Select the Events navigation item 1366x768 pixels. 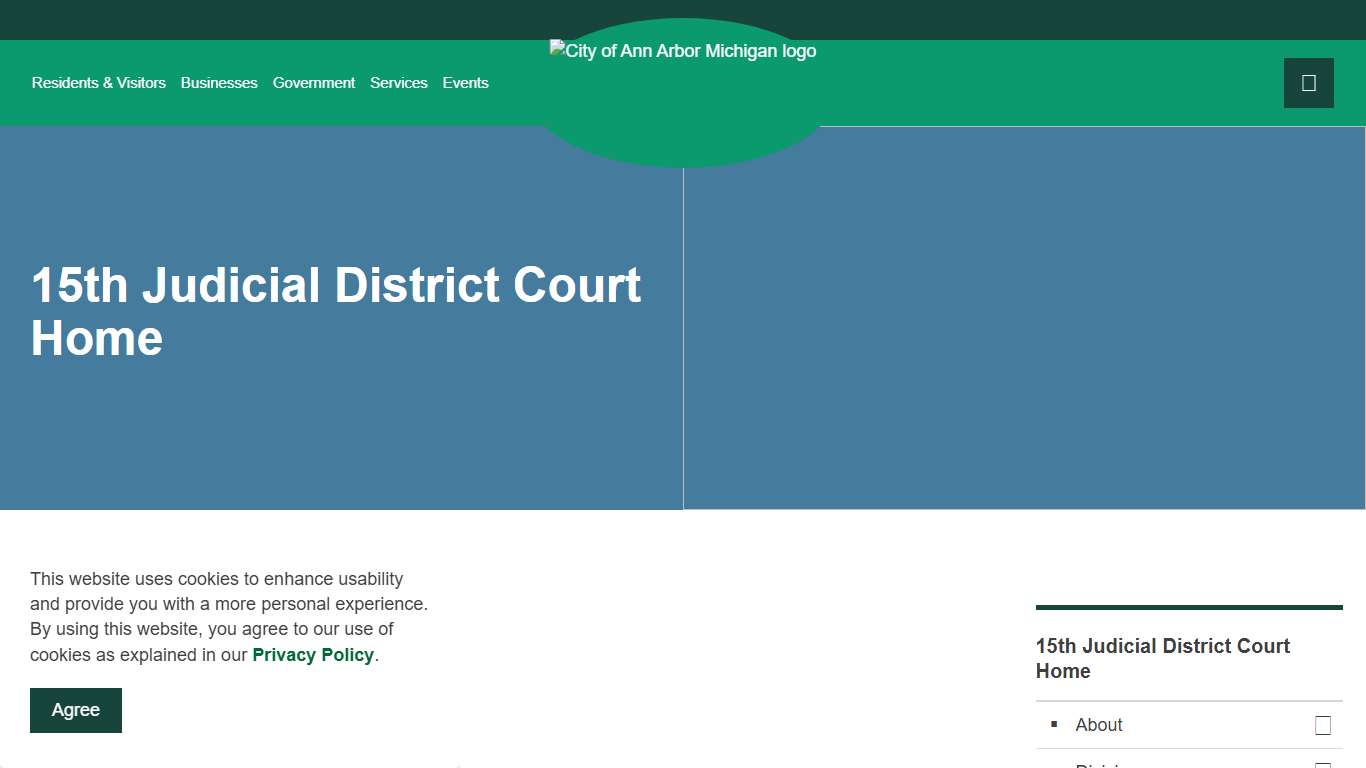[x=465, y=82]
